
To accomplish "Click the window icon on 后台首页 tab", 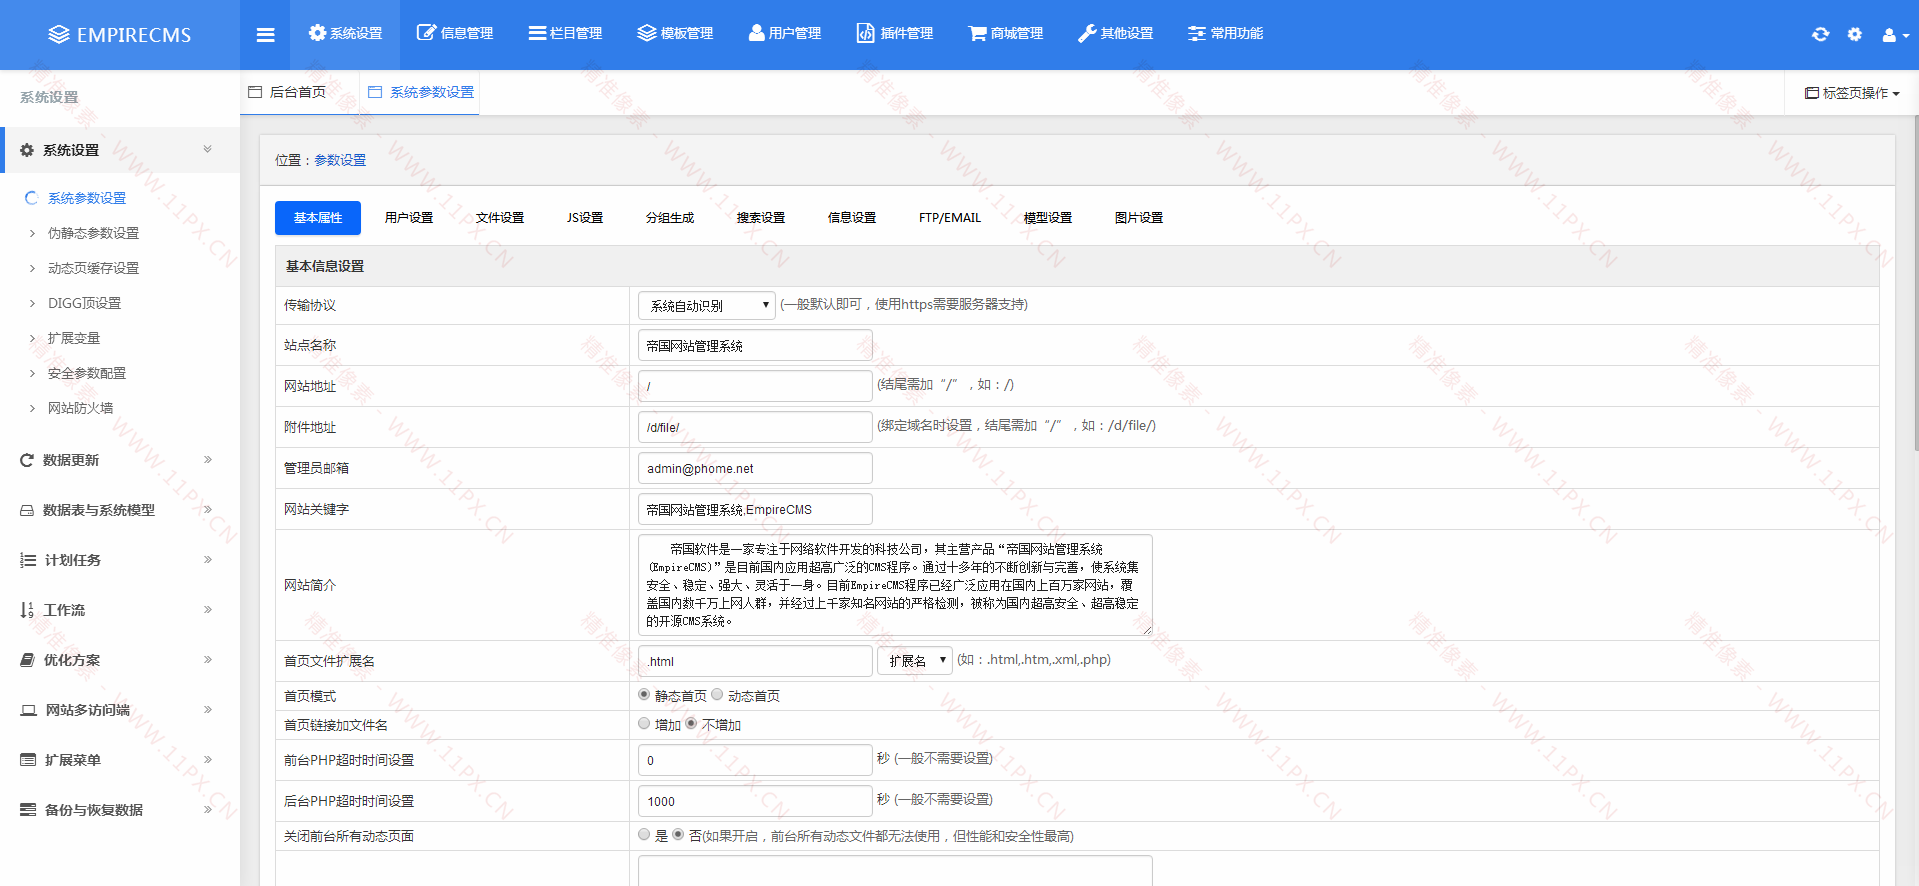I will click(x=255, y=92).
